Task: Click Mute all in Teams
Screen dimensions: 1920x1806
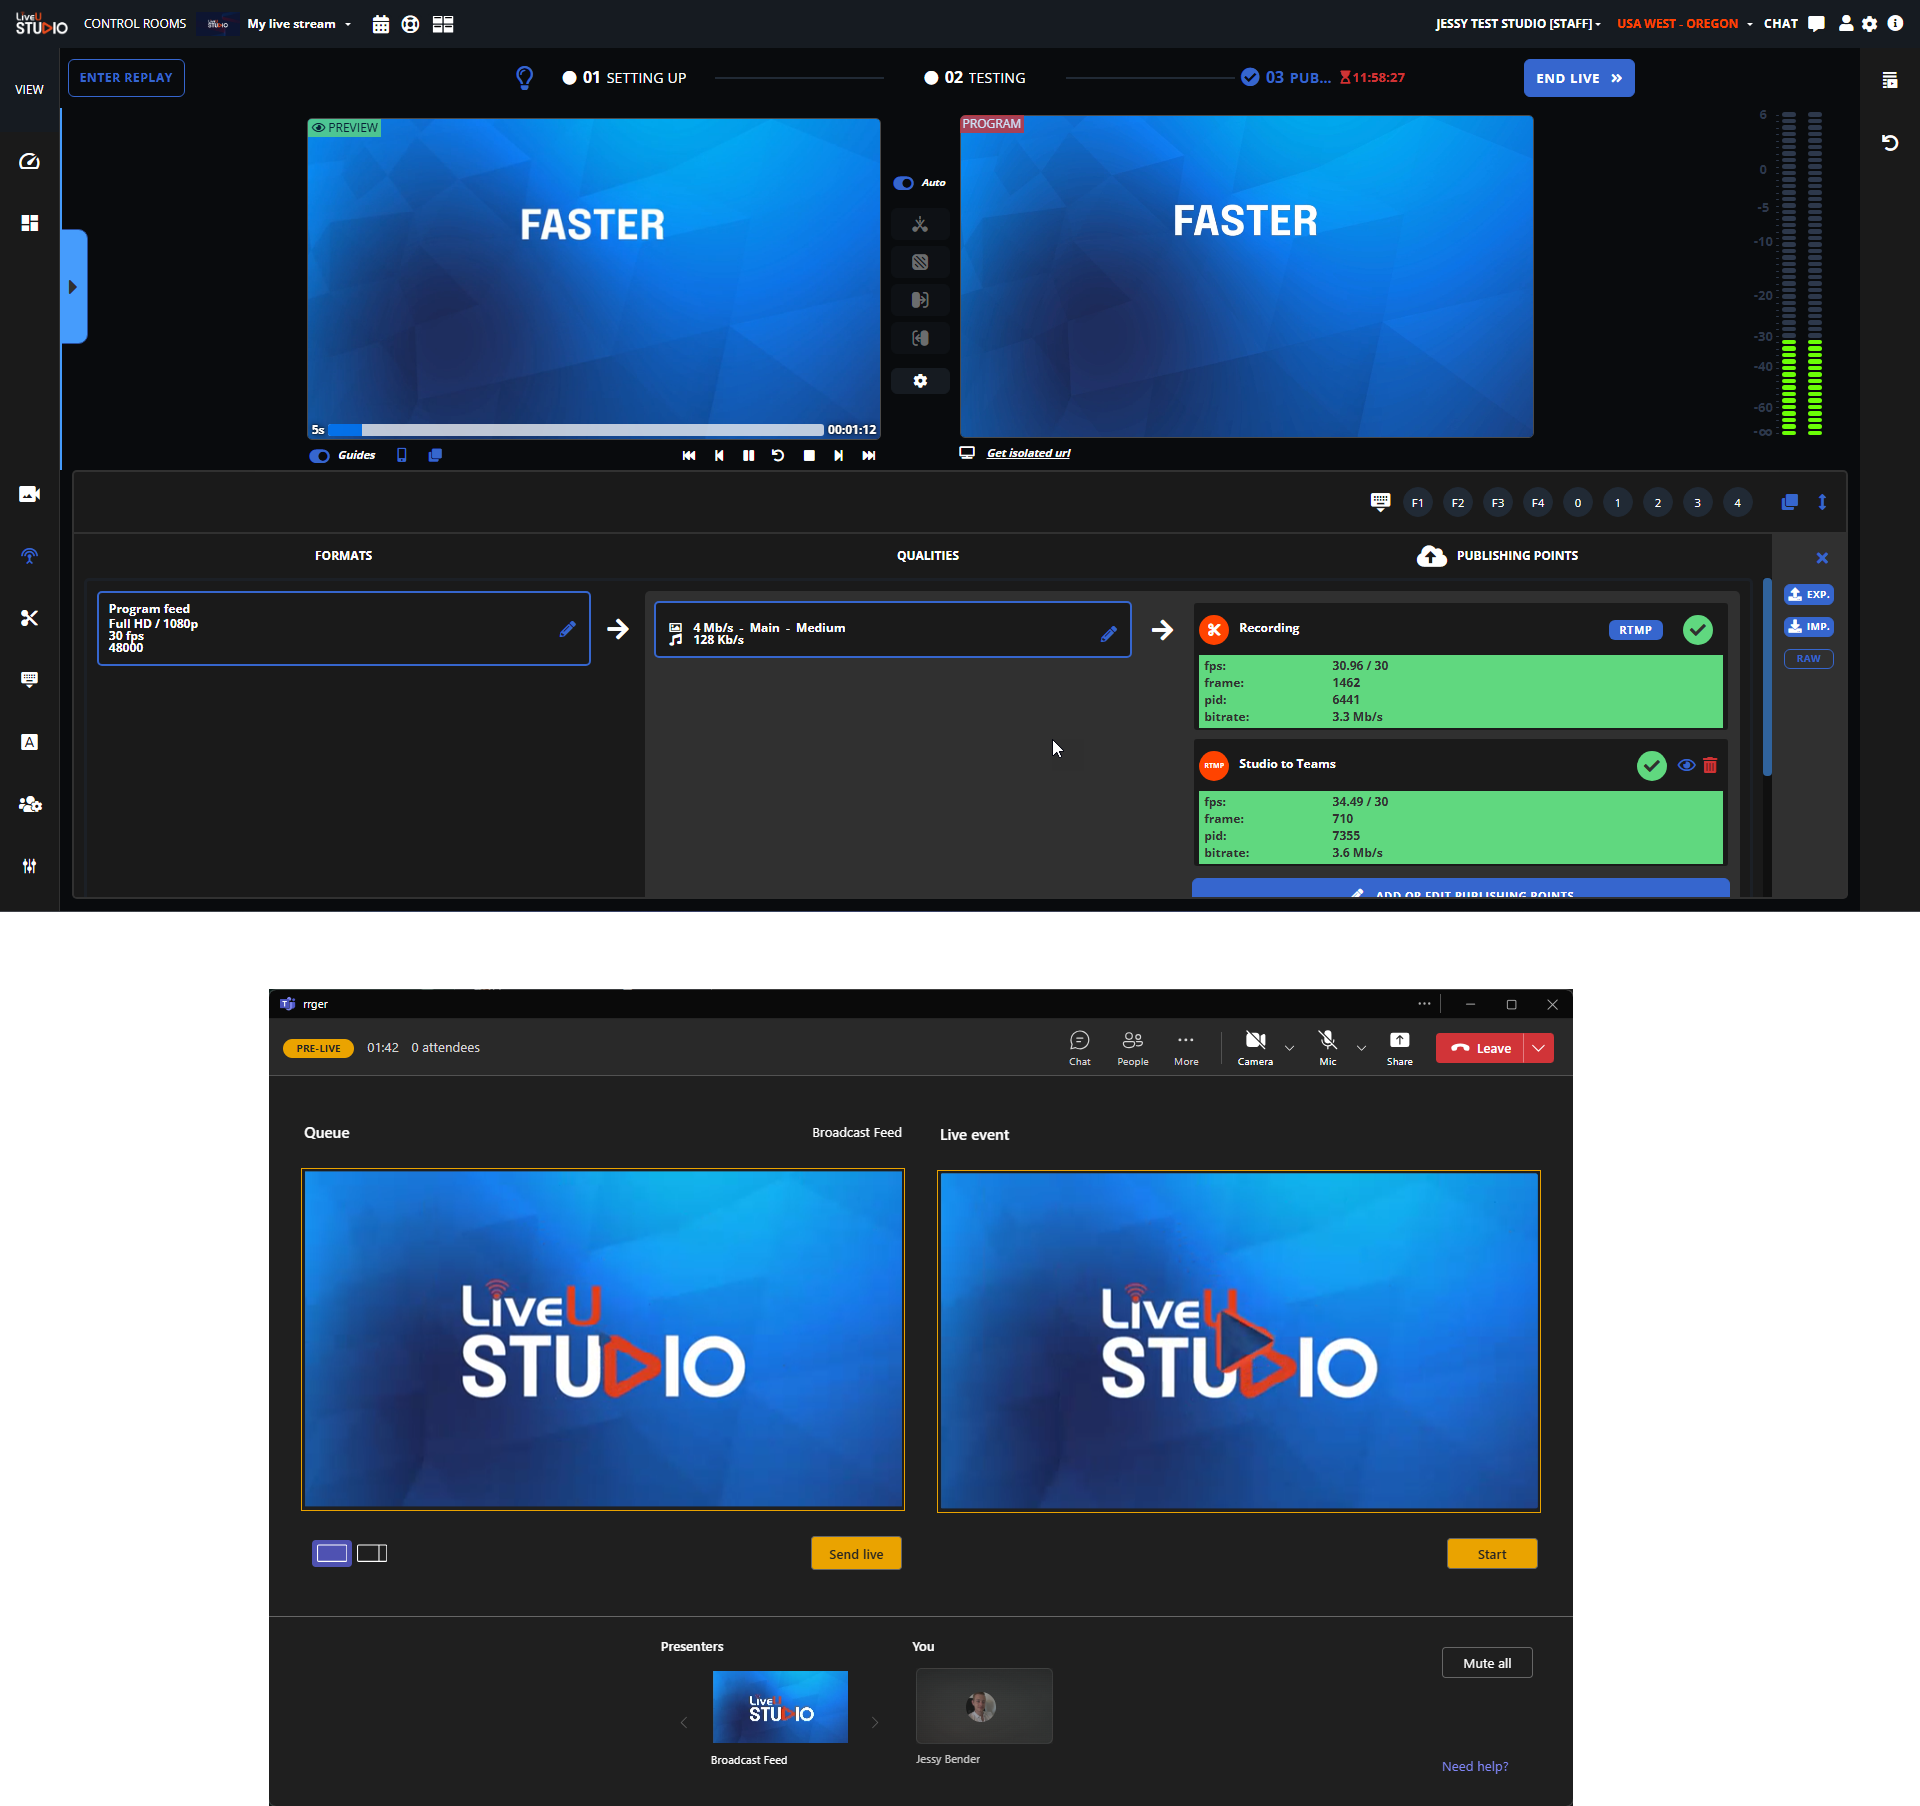Action: click(1487, 1663)
